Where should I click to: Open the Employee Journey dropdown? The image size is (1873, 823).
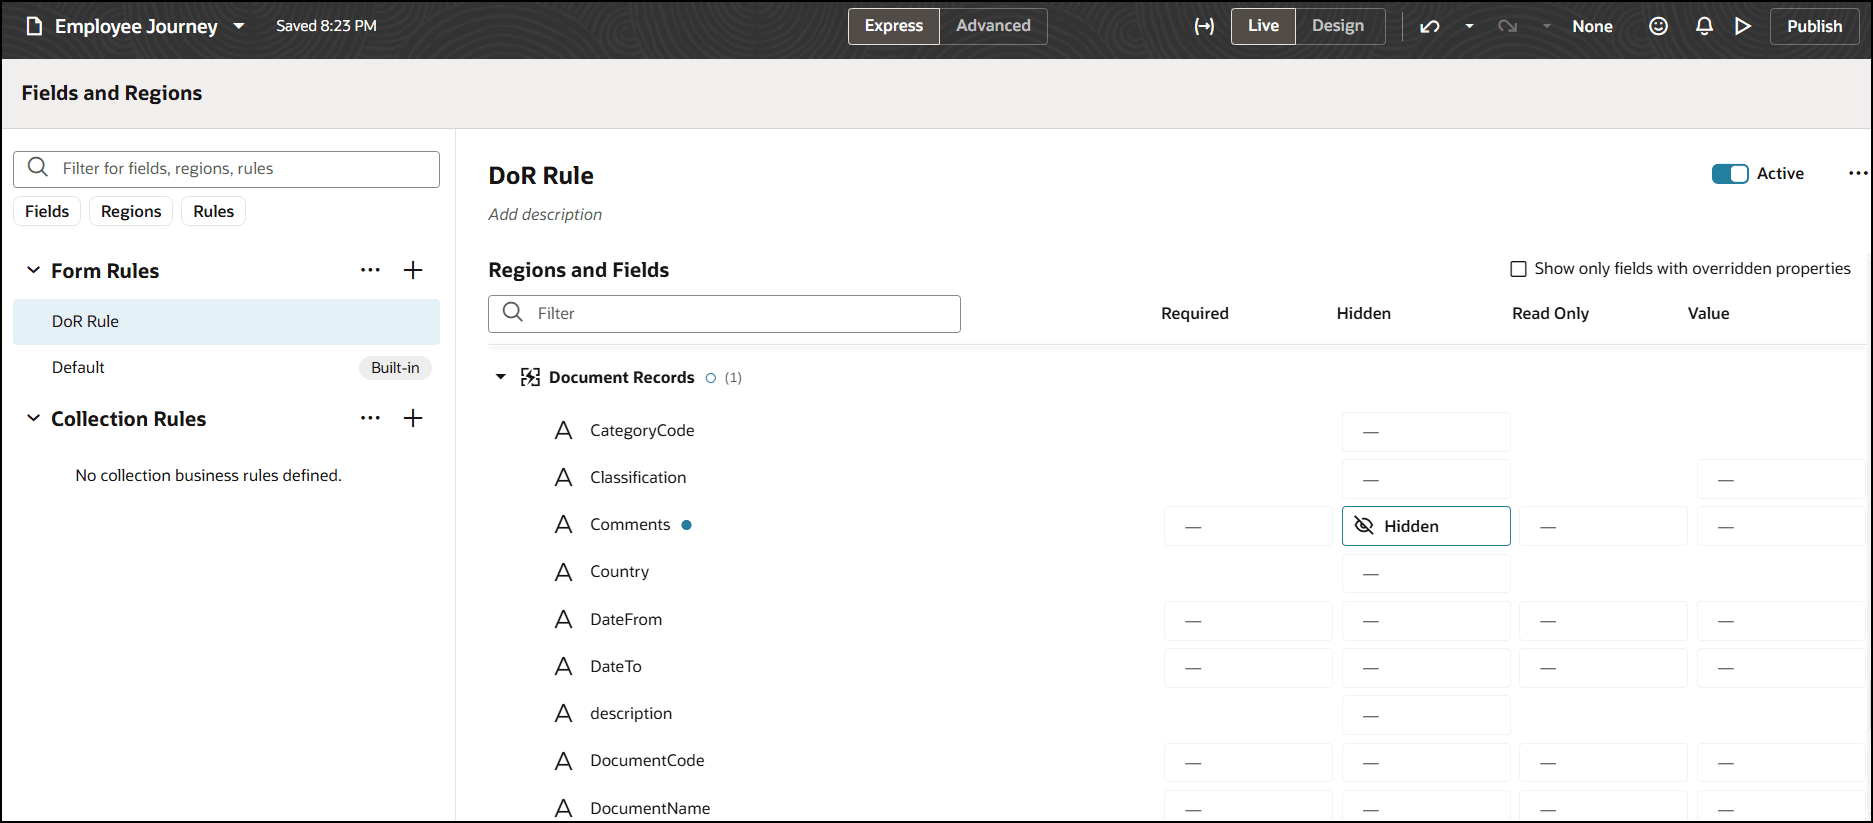point(239,26)
